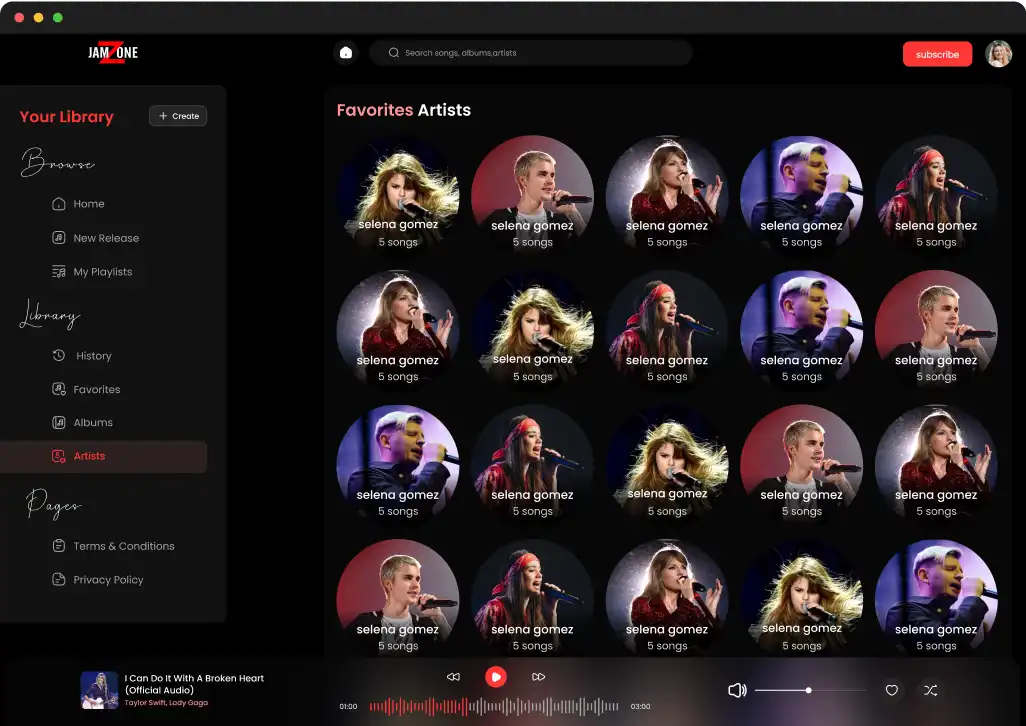Viewport: 1026px width, 726px height.
Task: Adjust the volume slider
Action: click(810, 690)
